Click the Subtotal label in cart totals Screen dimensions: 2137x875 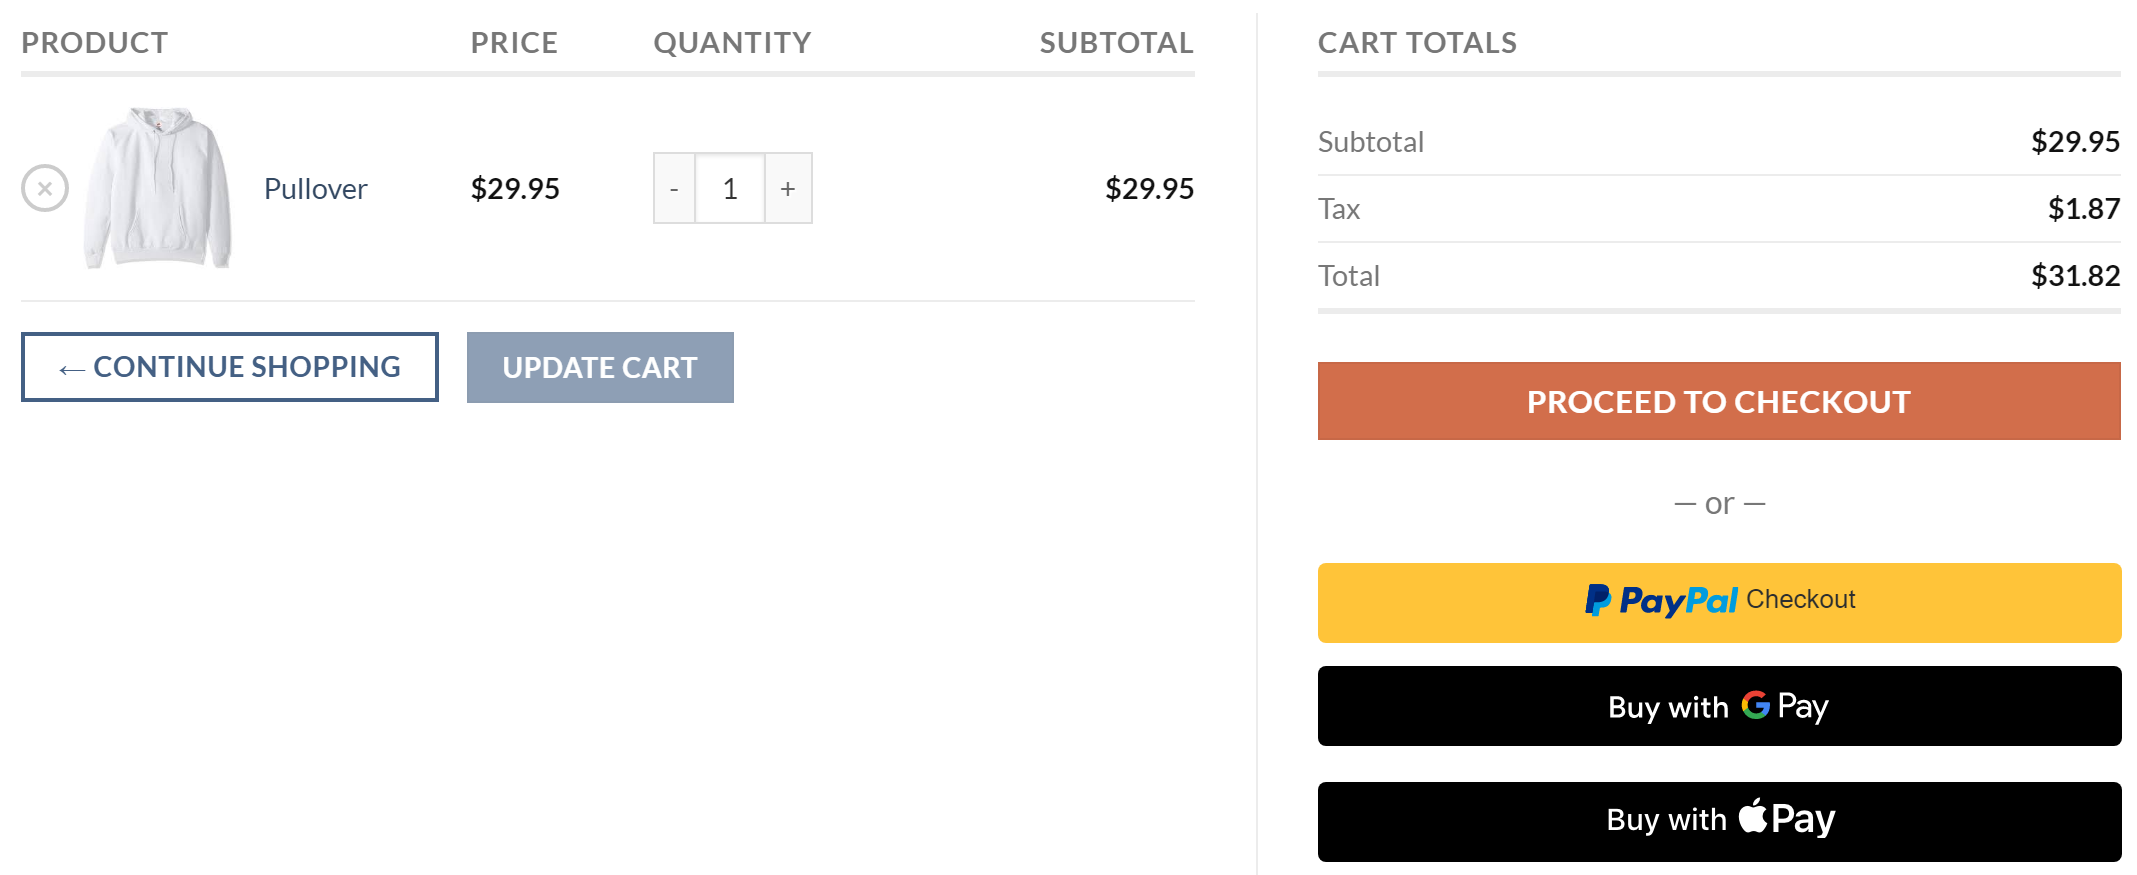coord(1371,142)
